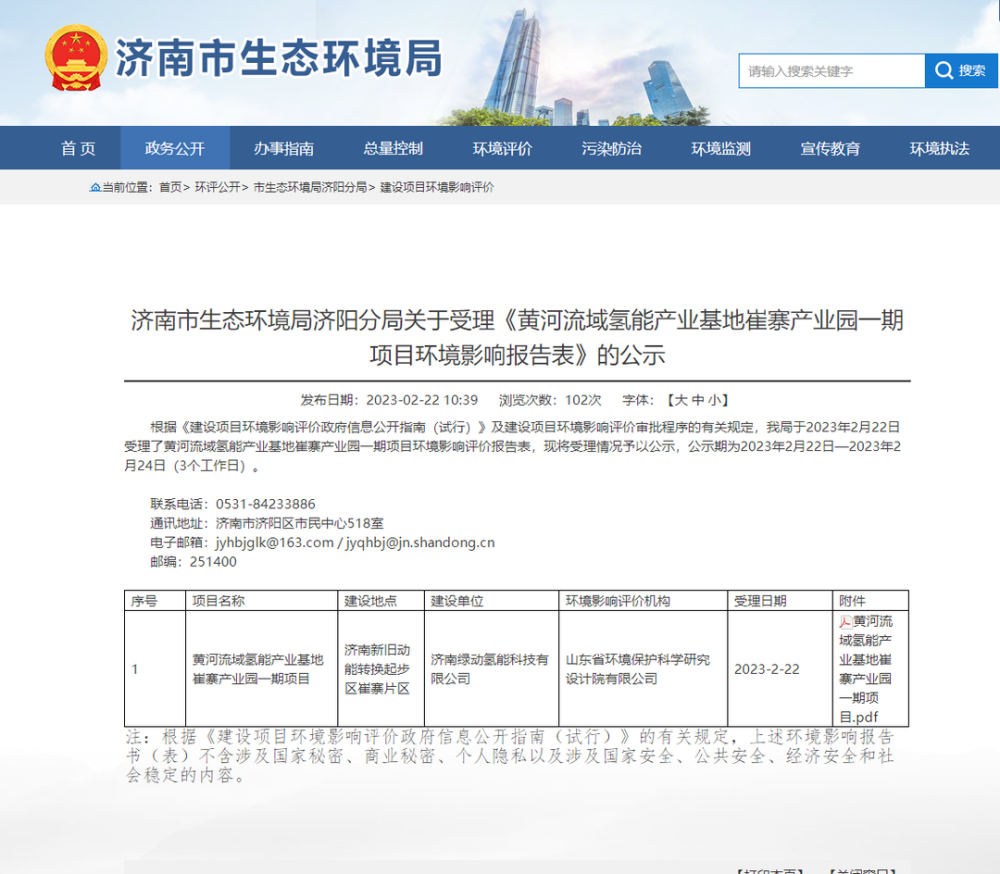Screen dimensions: 1000x874
Task: Set font size to 小
Action: pyautogui.click(x=714, y=401)
